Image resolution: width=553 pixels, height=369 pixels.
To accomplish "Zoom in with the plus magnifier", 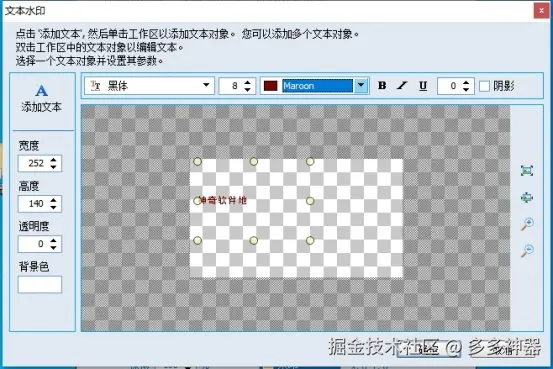I will pos(527,224).
